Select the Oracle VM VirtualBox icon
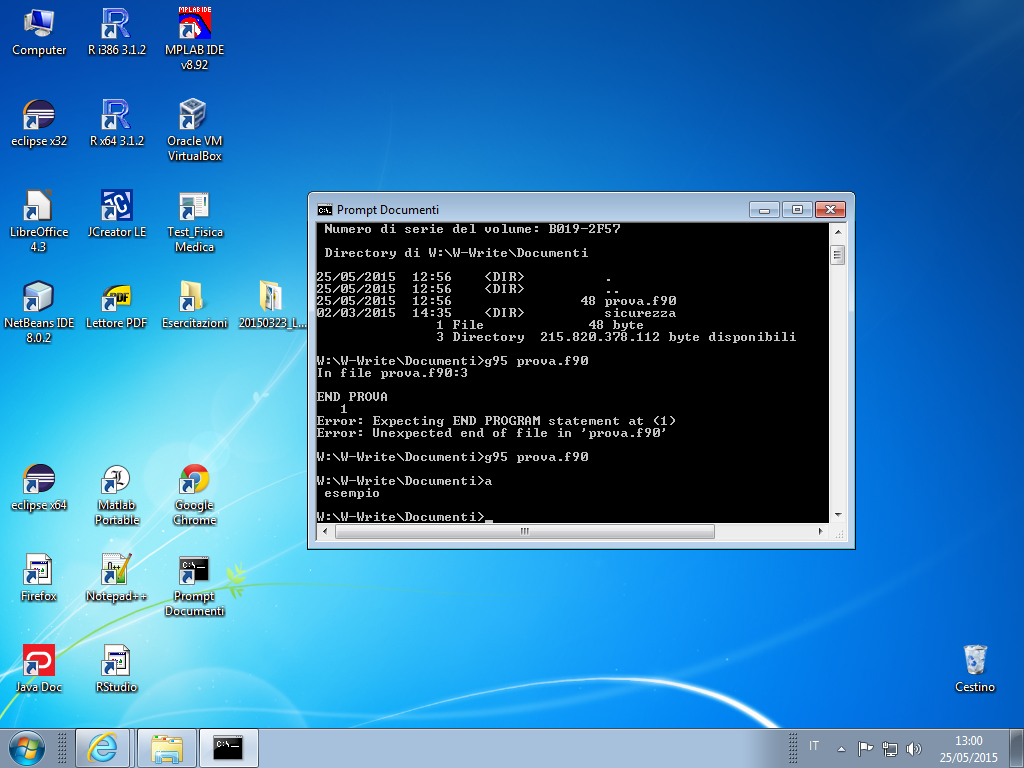 pos(194,115)
